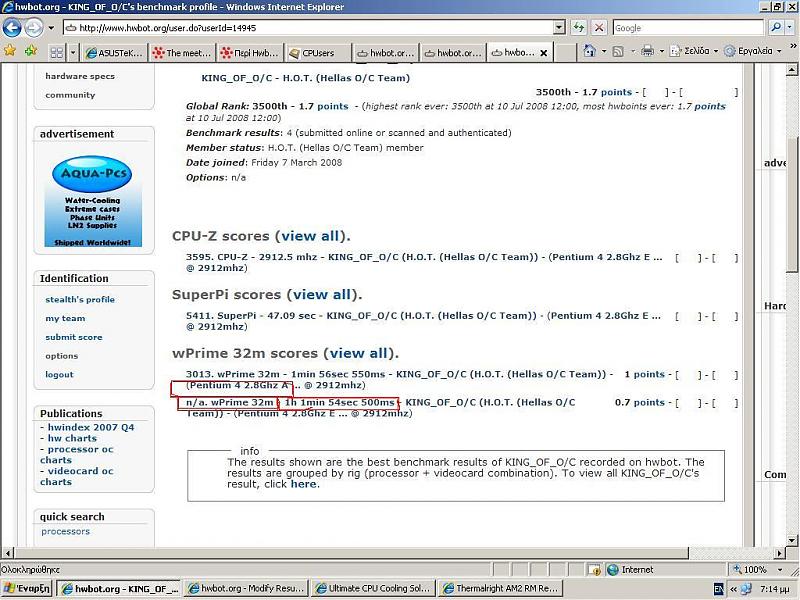Switch to the 'Περί Hwb...' tab
Viewport: 800px width, 600px height.
[249, 53]
